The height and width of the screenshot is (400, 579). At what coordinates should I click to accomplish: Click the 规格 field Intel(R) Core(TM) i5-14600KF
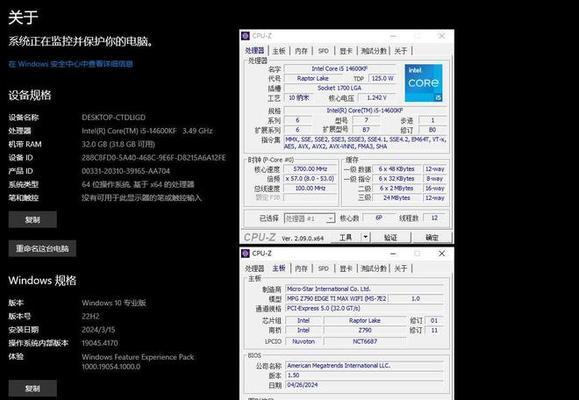pos(365,110)
